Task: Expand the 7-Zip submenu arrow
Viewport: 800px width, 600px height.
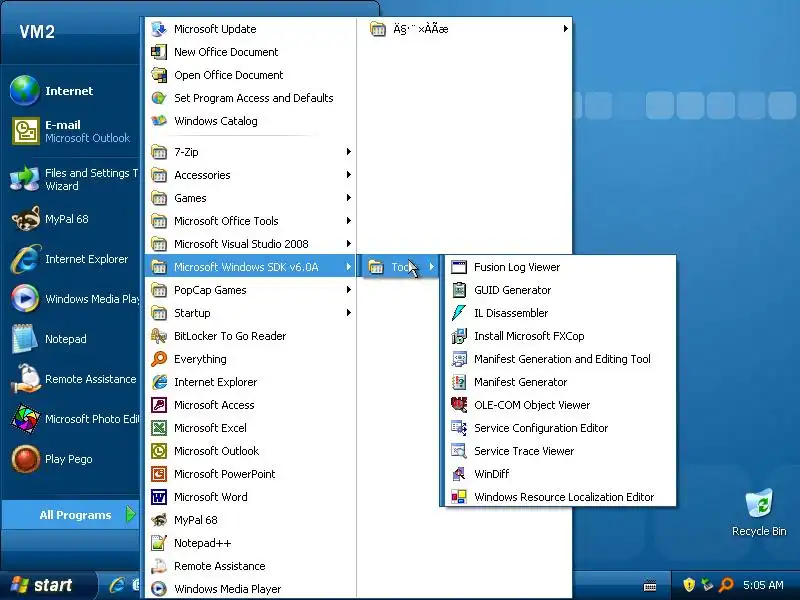Action: [348, 152]
